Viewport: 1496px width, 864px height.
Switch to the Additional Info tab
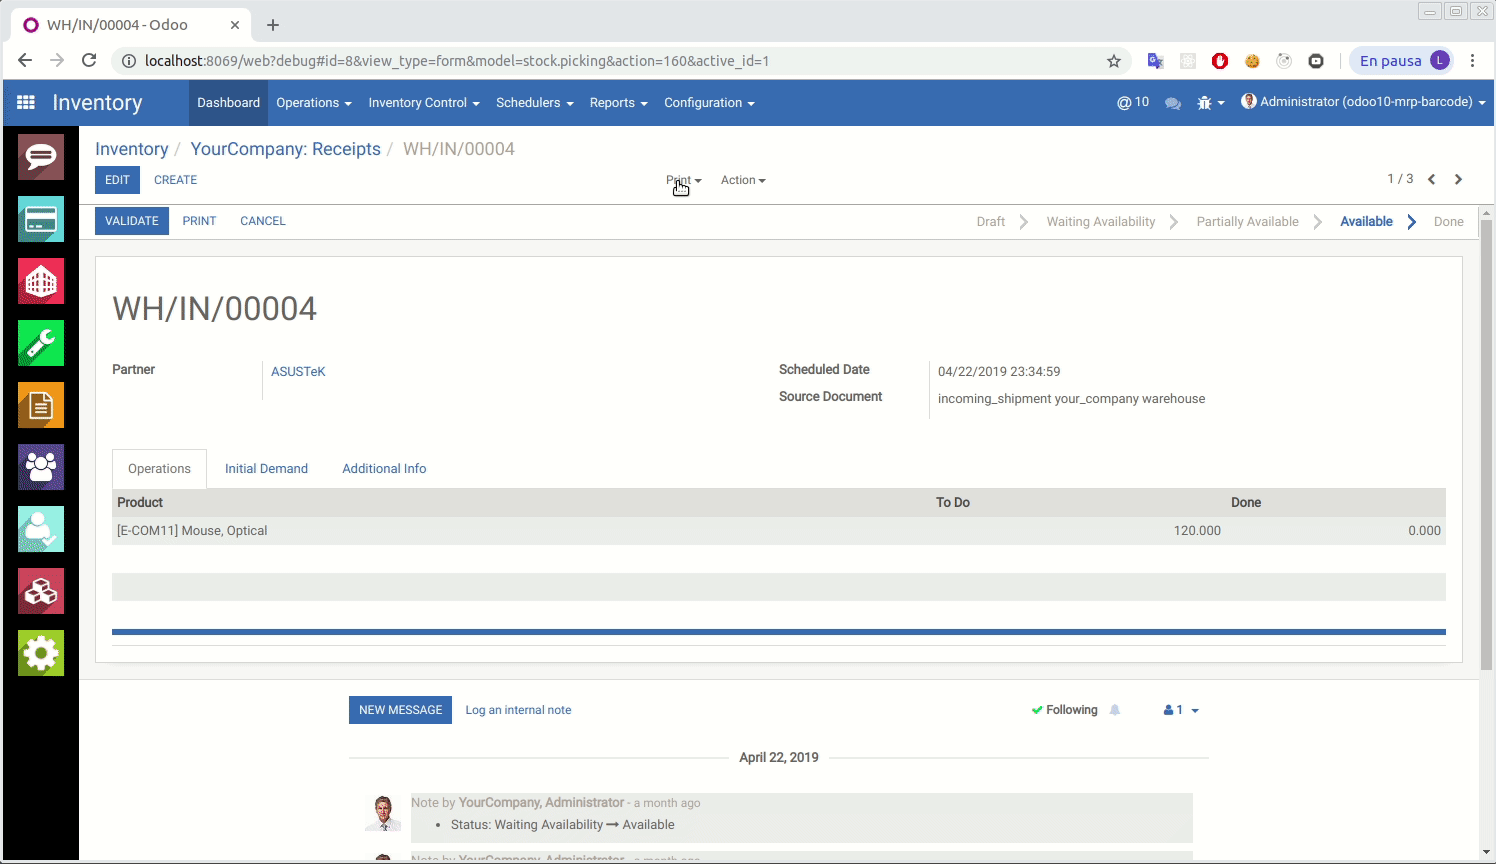[384, 469]
